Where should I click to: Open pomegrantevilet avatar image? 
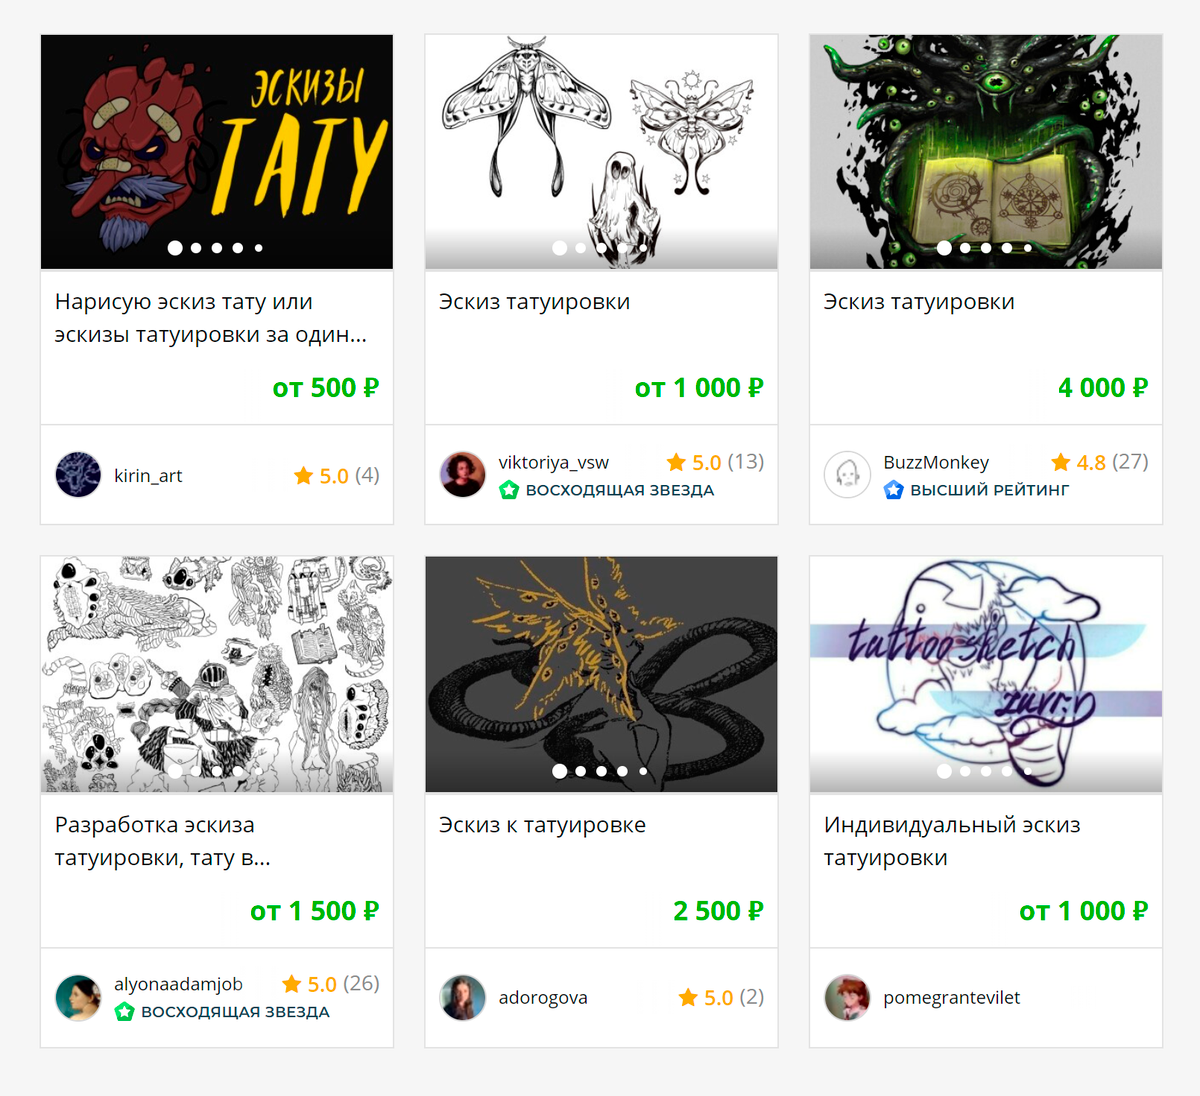point(847,997)
